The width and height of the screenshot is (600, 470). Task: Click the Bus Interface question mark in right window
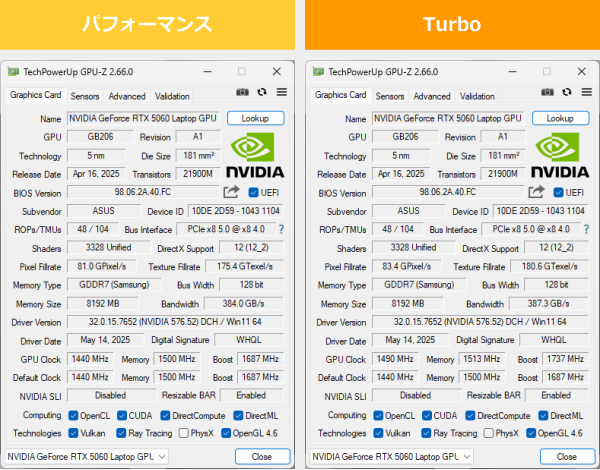tap(585, 230)
